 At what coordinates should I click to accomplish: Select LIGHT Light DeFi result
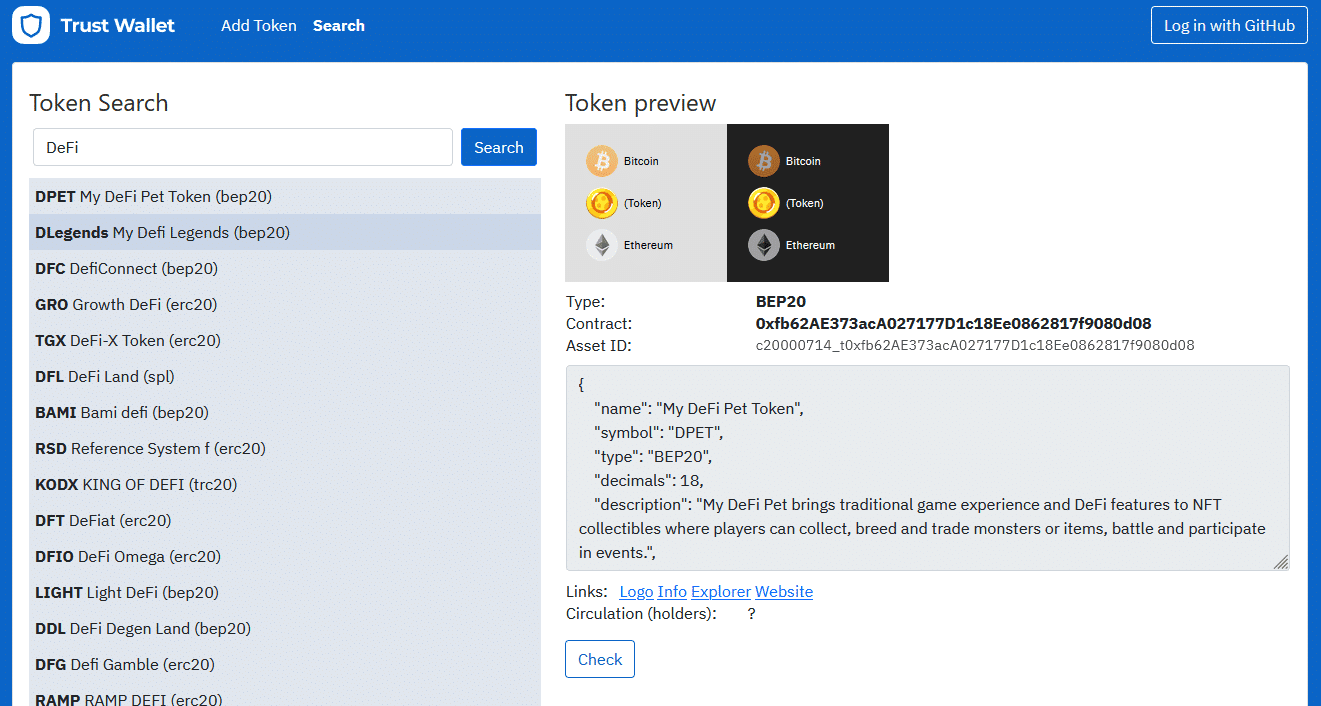285,593
